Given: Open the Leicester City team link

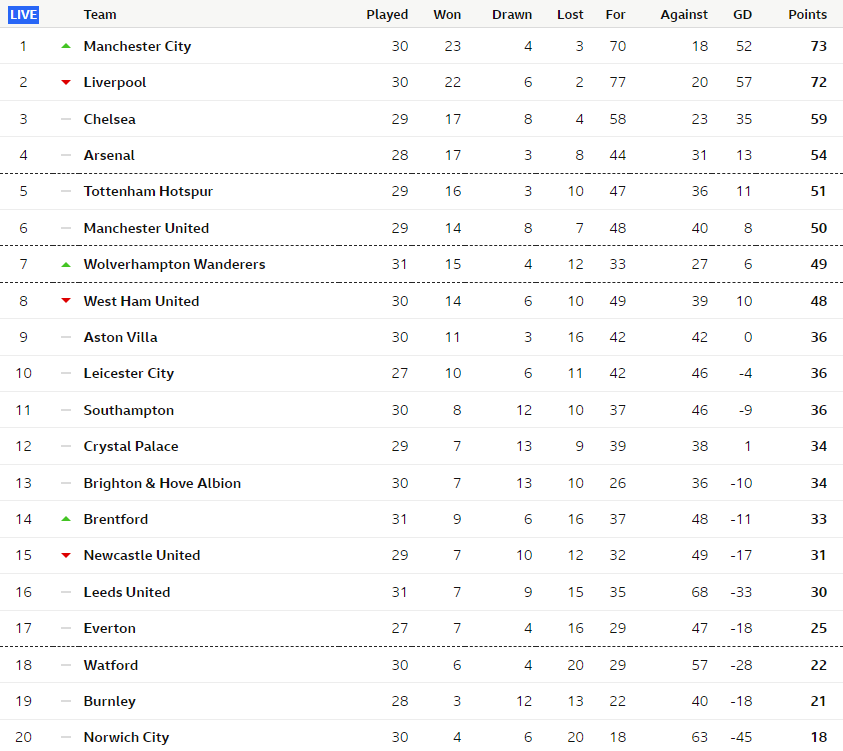Looking at the screenshot, I should coord(129,374).
